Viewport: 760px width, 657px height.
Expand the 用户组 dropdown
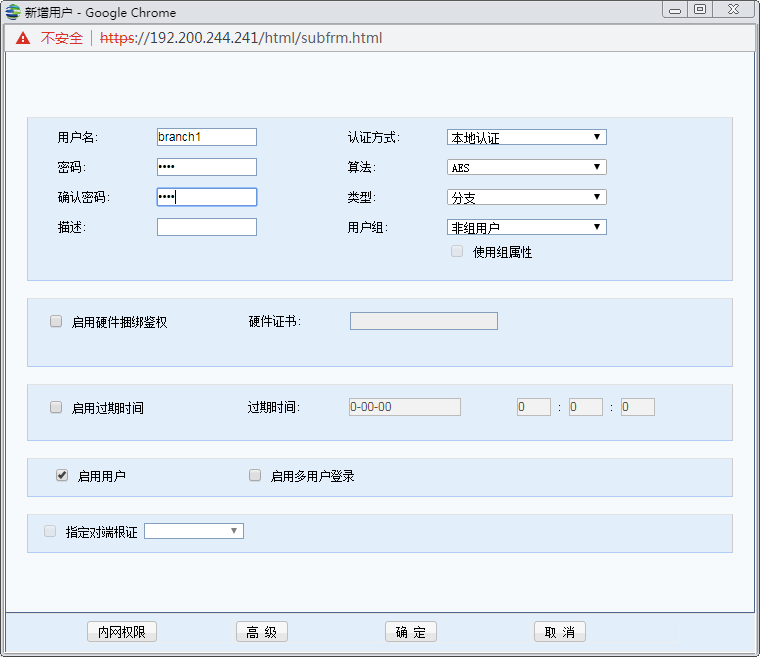526,227
